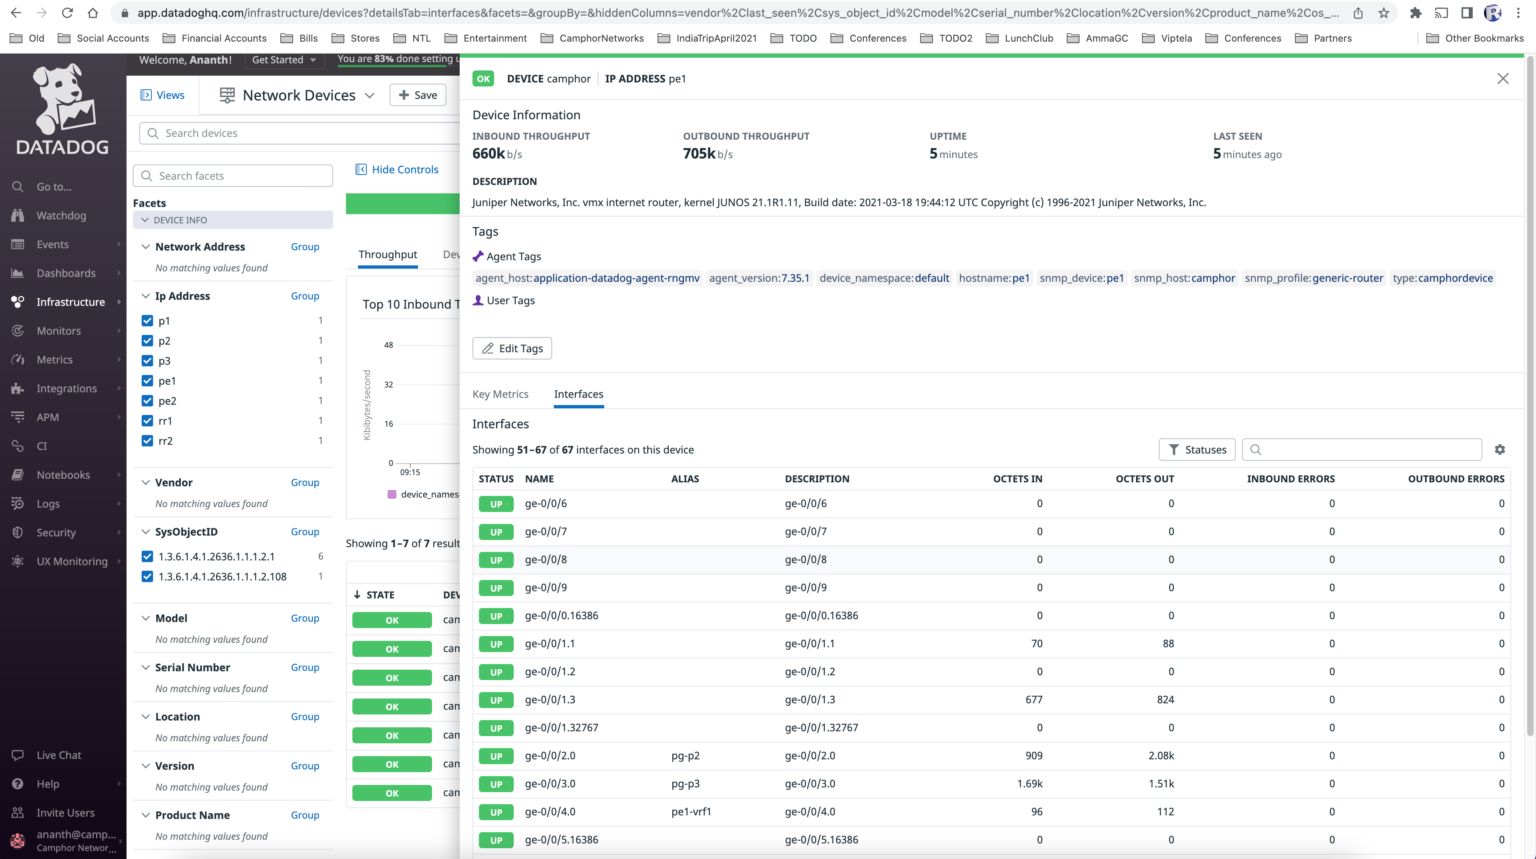Open the Network Devices view dropdown
The image size is (1536, 859).
tap(370, 94)
